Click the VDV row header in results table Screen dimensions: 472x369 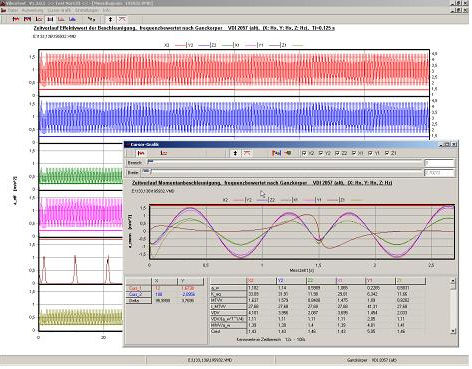(x=228, y=313)
